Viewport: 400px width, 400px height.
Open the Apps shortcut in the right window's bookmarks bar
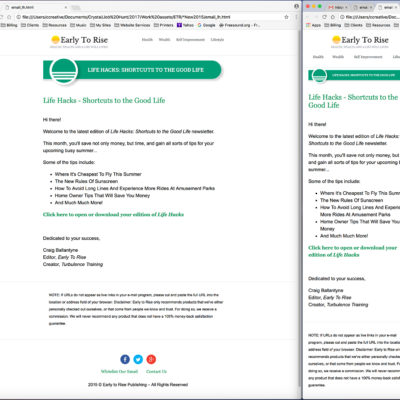[313, 25]
